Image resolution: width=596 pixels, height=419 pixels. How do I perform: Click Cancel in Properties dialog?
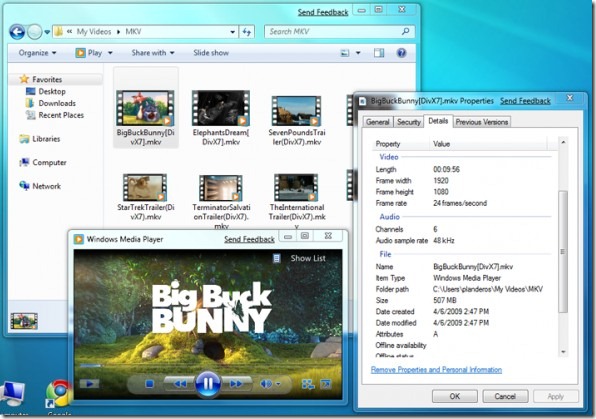click(505, 396)
